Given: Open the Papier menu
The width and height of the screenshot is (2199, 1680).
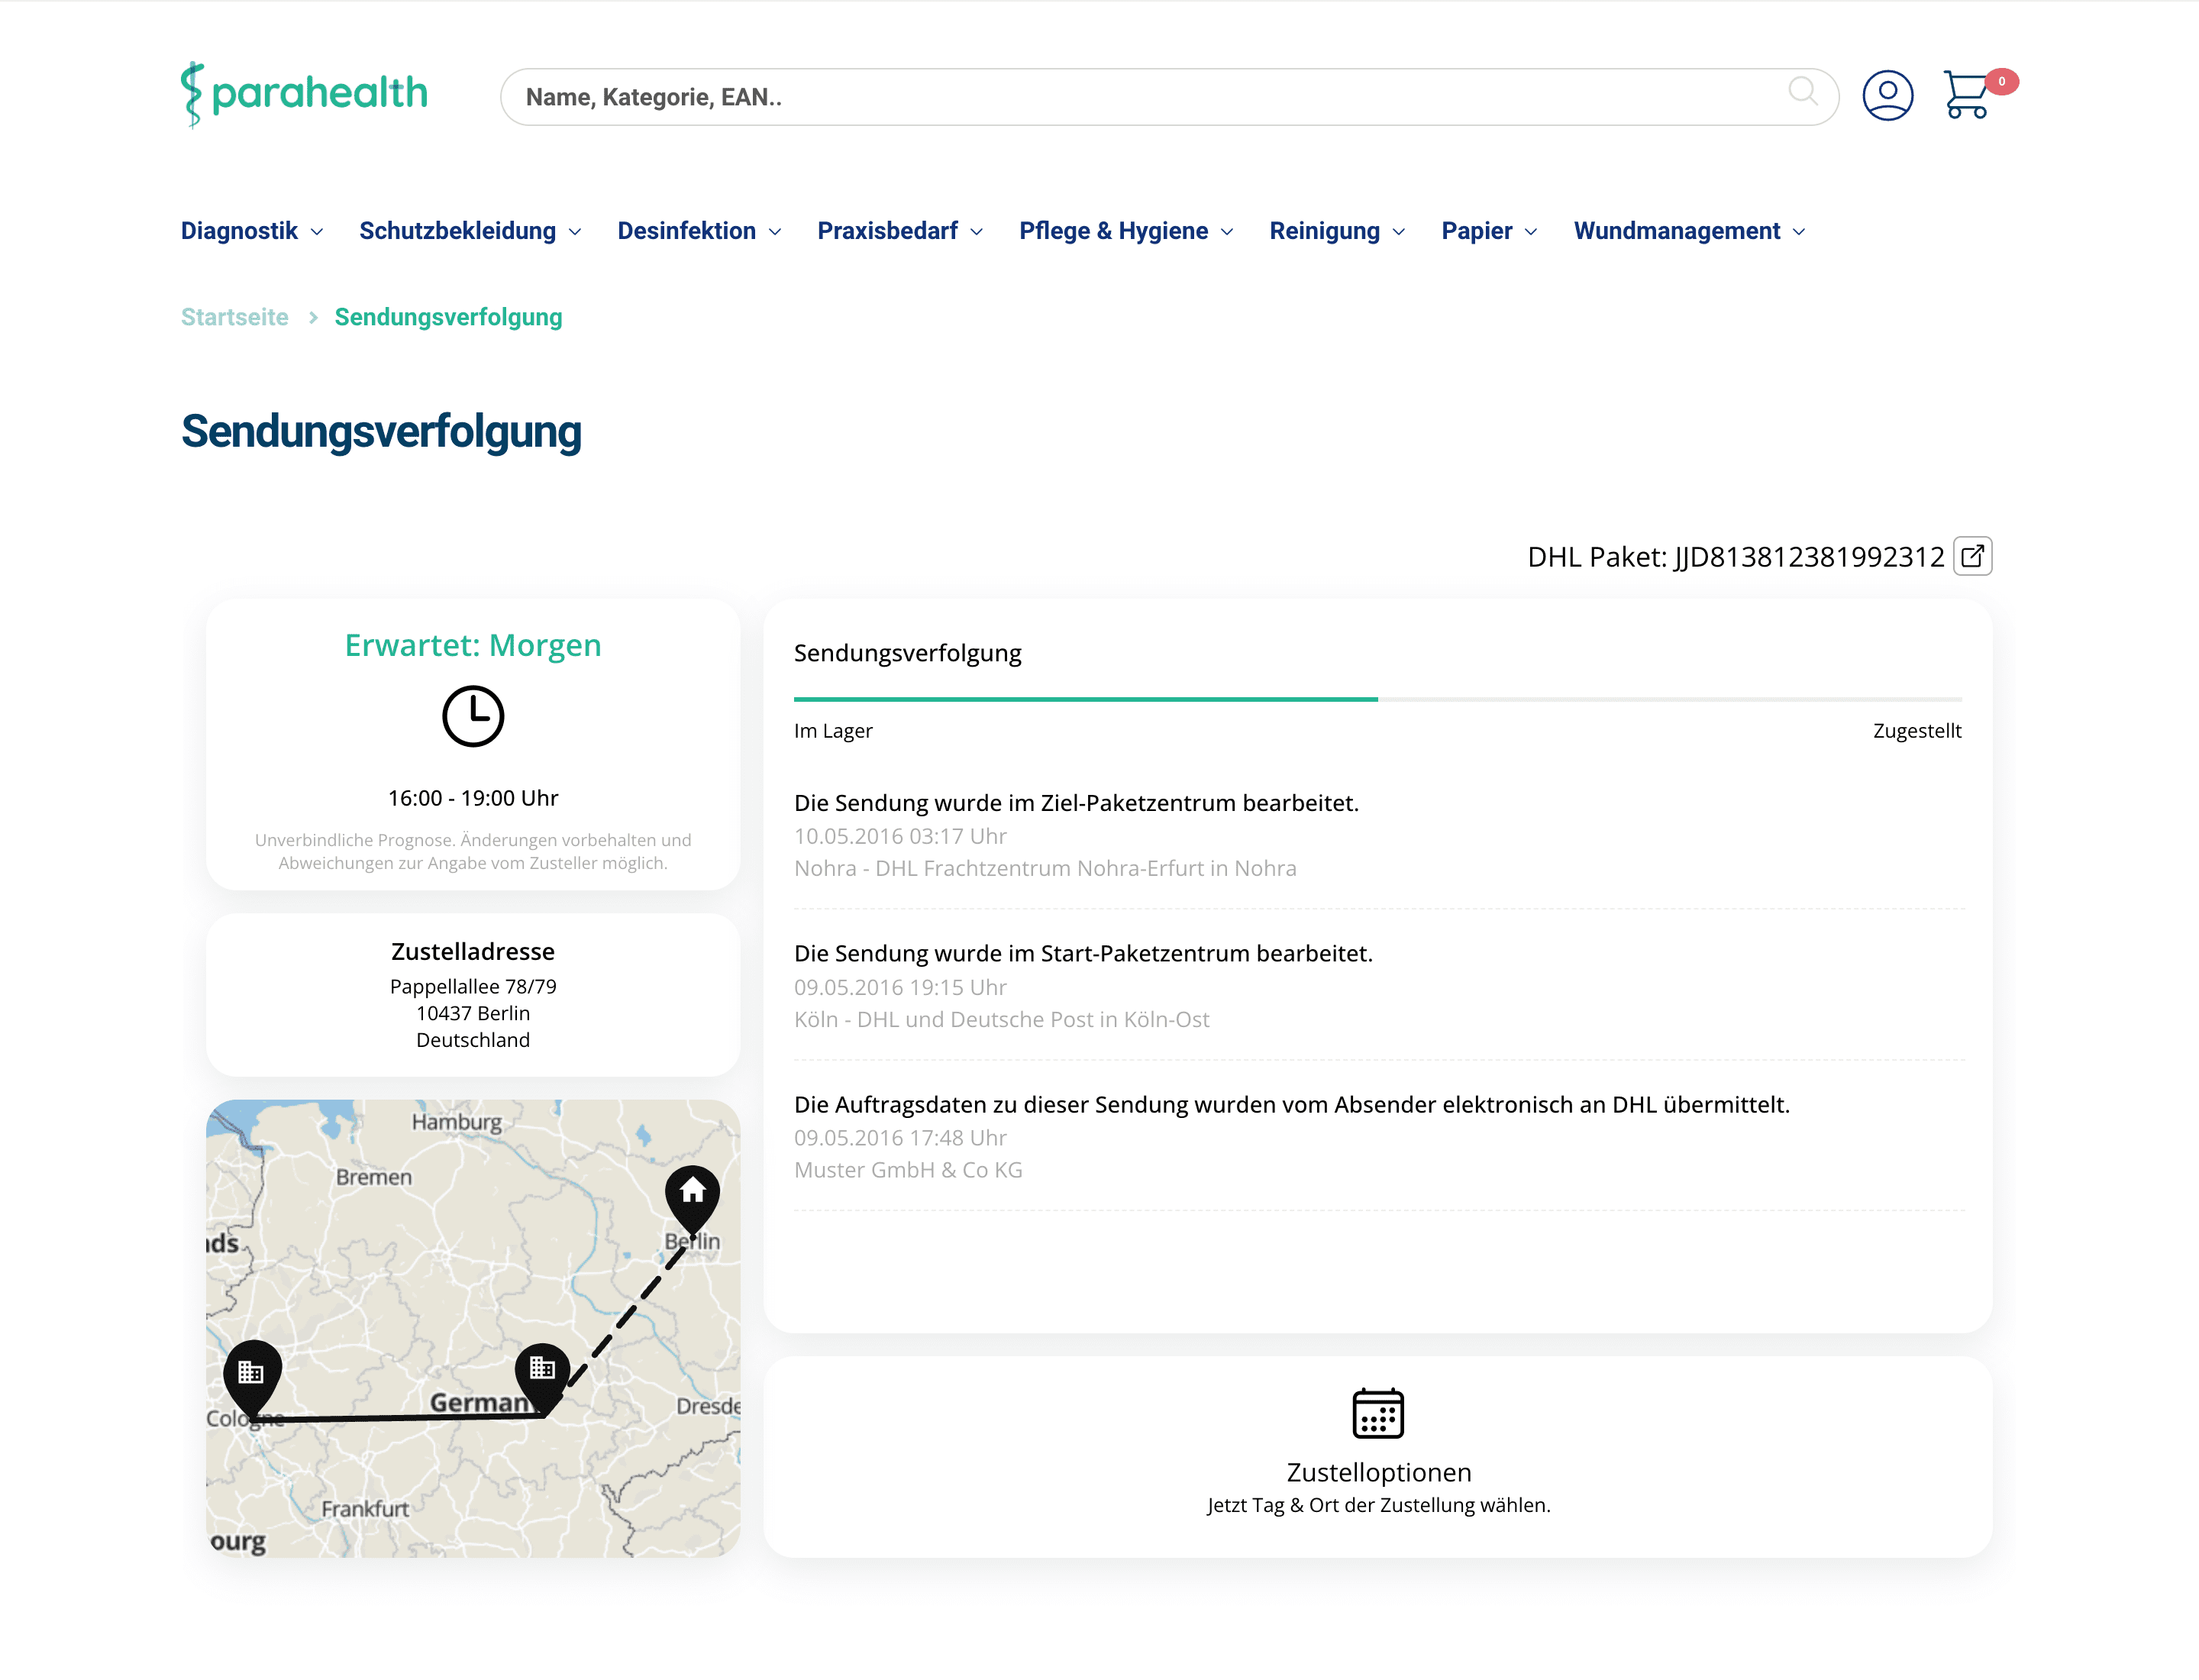Looking at the screenshot, I should point(1476,231).
